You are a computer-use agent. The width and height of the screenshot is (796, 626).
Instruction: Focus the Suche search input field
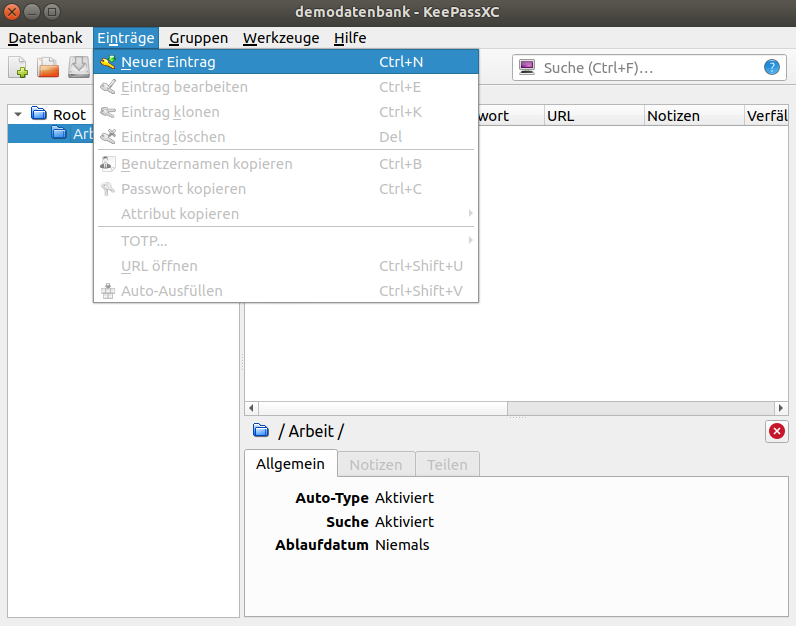tap(650, 68)
